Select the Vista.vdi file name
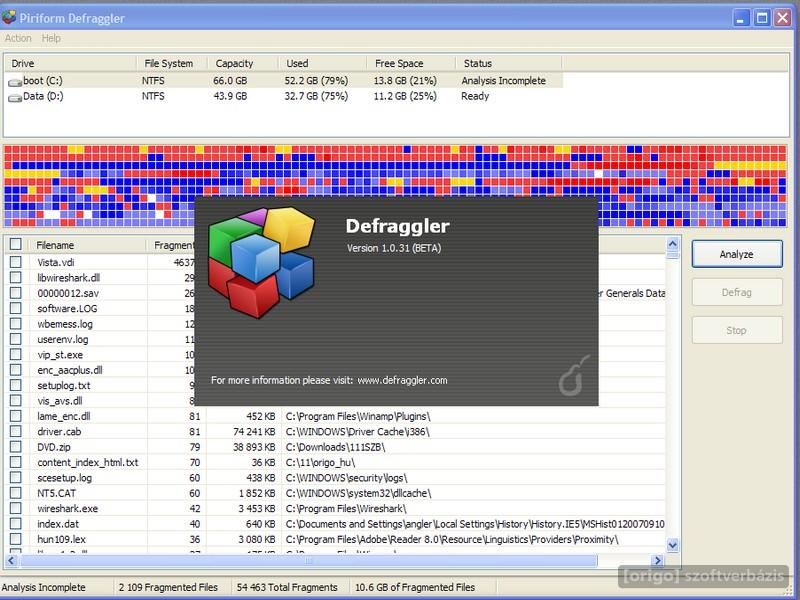 (56, 262)
